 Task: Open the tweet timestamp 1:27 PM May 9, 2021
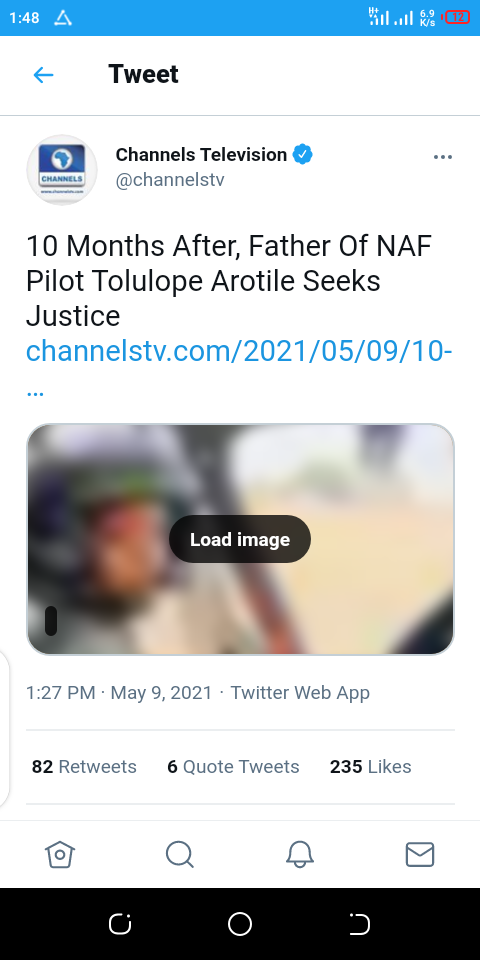119,692
